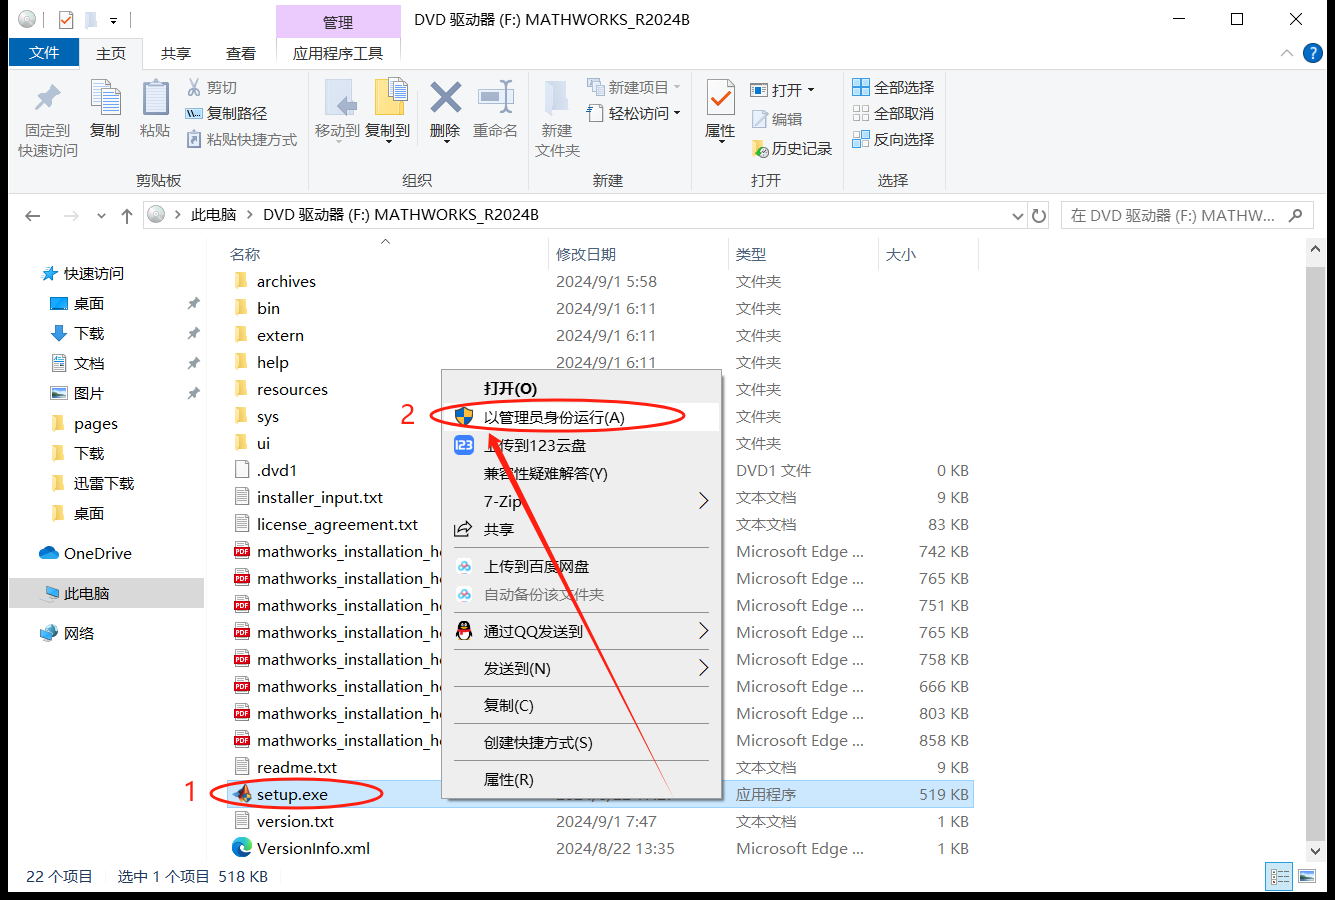Screen dimensions: 1335x900
Task: Click the Up one level arrow
Action: [x=127, y=215]
